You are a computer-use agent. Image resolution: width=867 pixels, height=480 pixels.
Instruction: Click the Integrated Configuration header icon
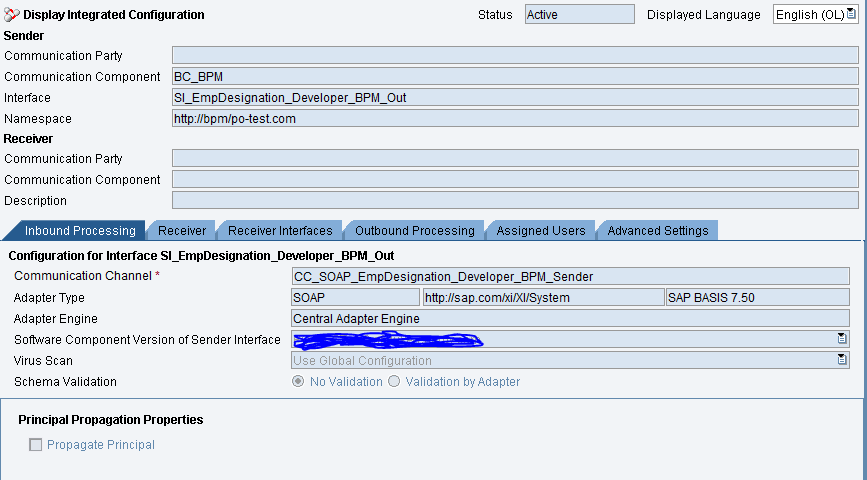pos(12,15)
